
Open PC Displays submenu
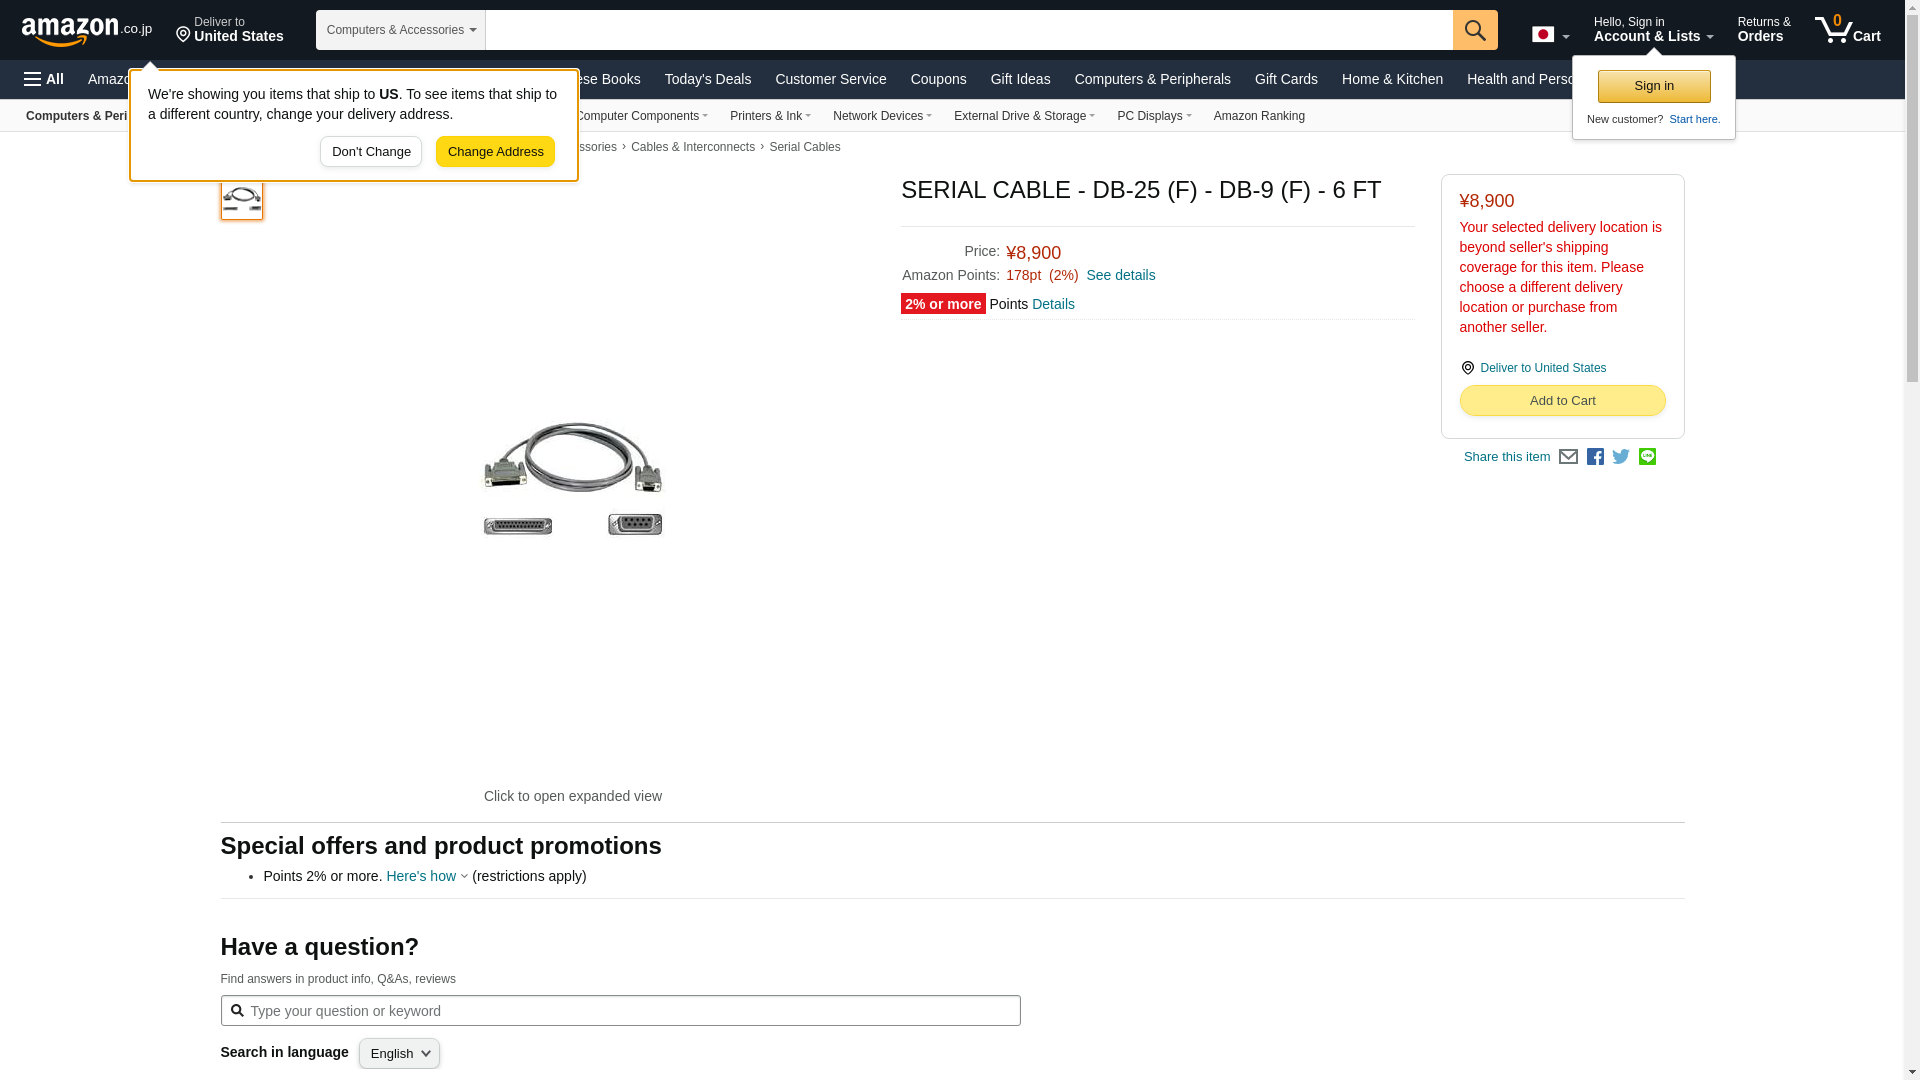point(1153,116)
